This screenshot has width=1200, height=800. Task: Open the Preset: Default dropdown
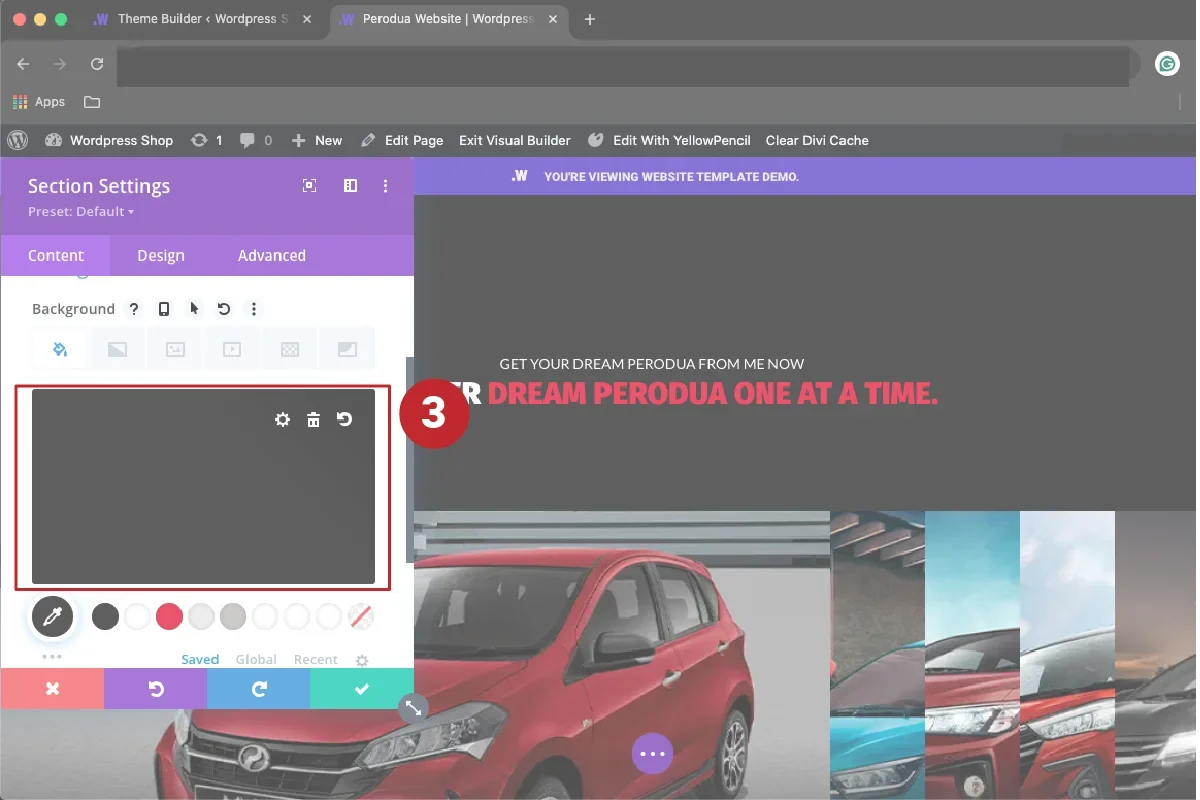pos(81,212)
